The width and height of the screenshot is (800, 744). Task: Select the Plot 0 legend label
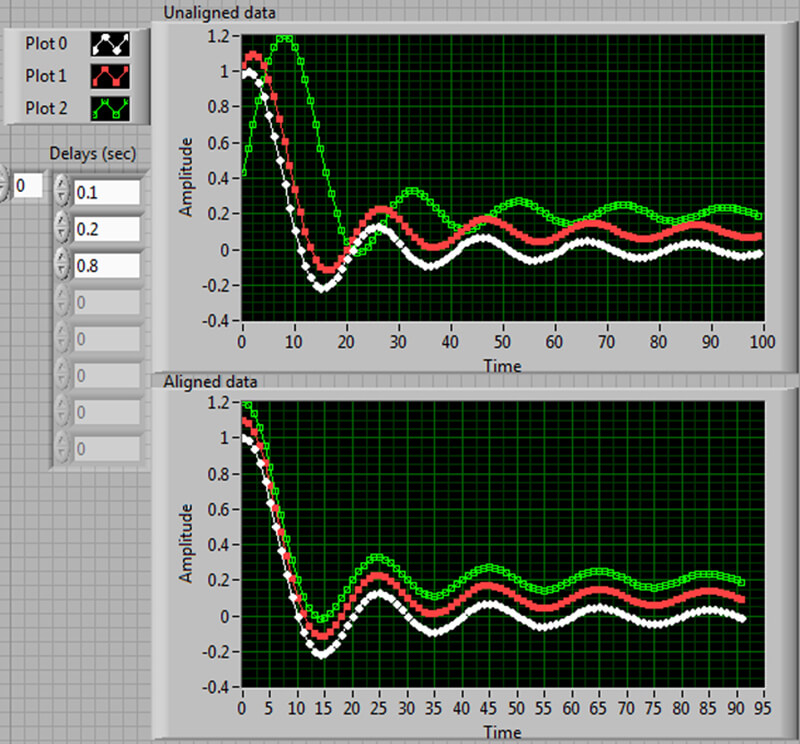click(46, 44)
